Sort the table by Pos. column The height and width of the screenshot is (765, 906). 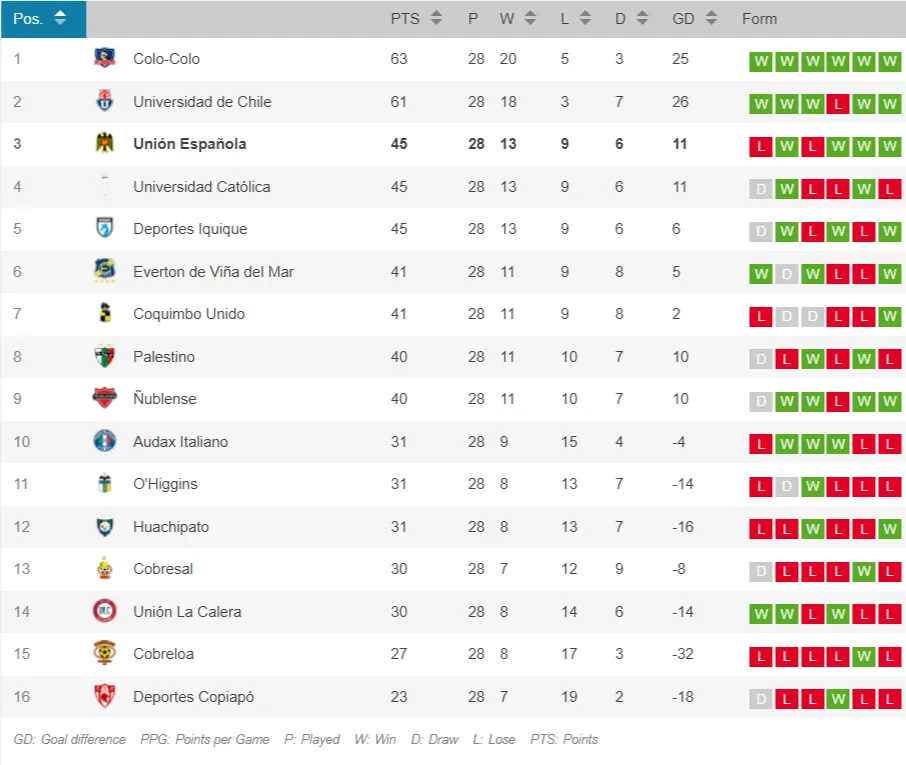60,19
